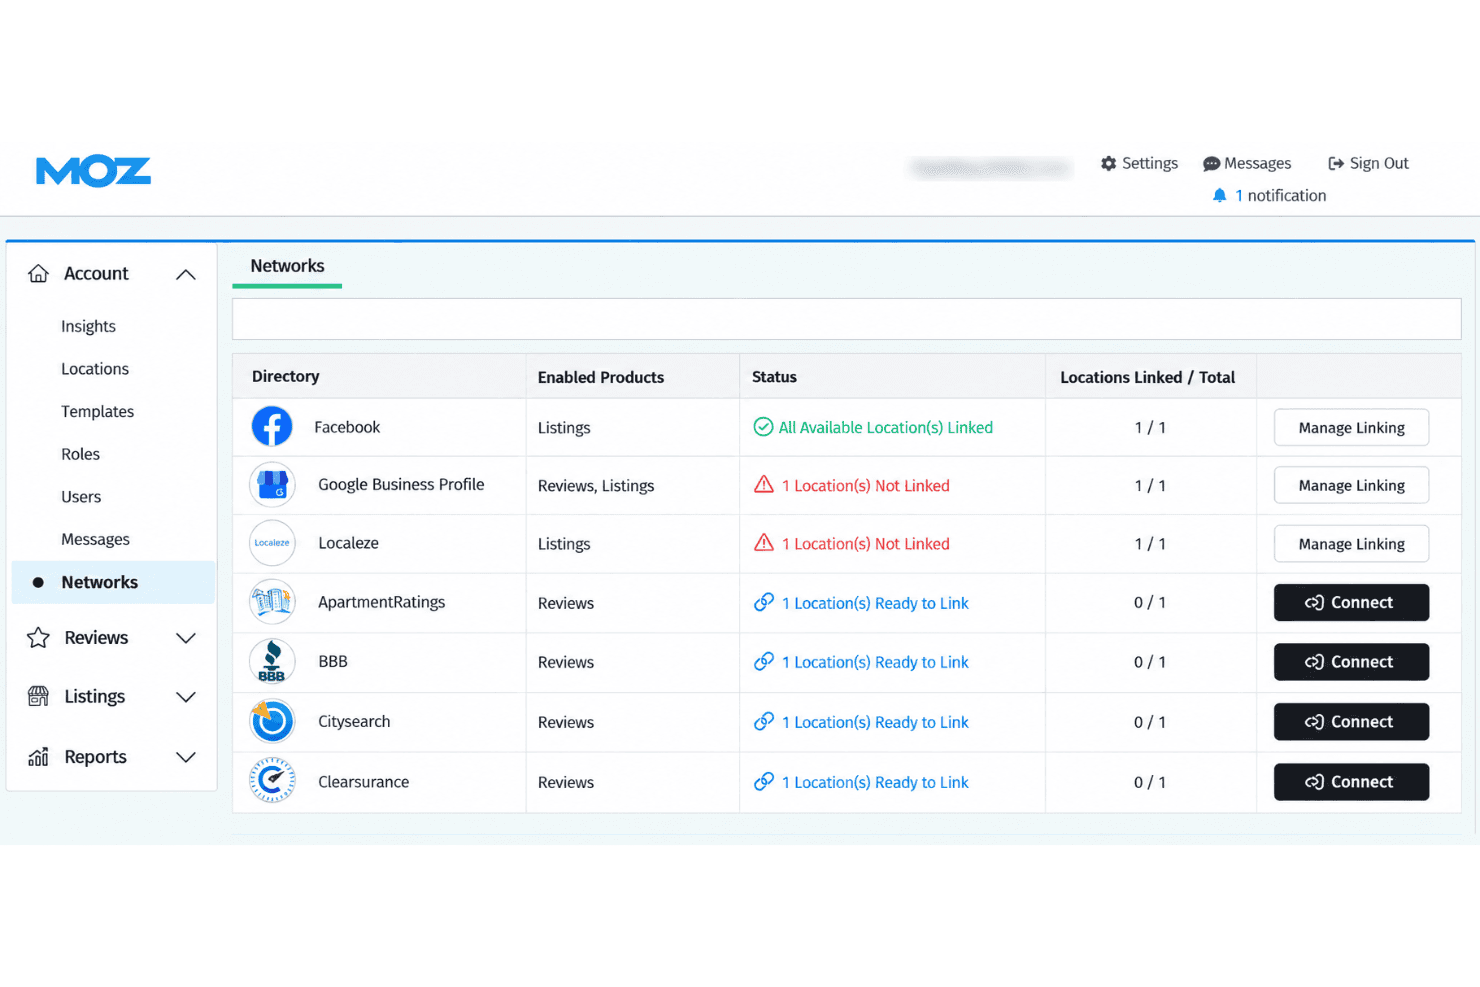Select the Networks tab heading

(x=287, y=266)
